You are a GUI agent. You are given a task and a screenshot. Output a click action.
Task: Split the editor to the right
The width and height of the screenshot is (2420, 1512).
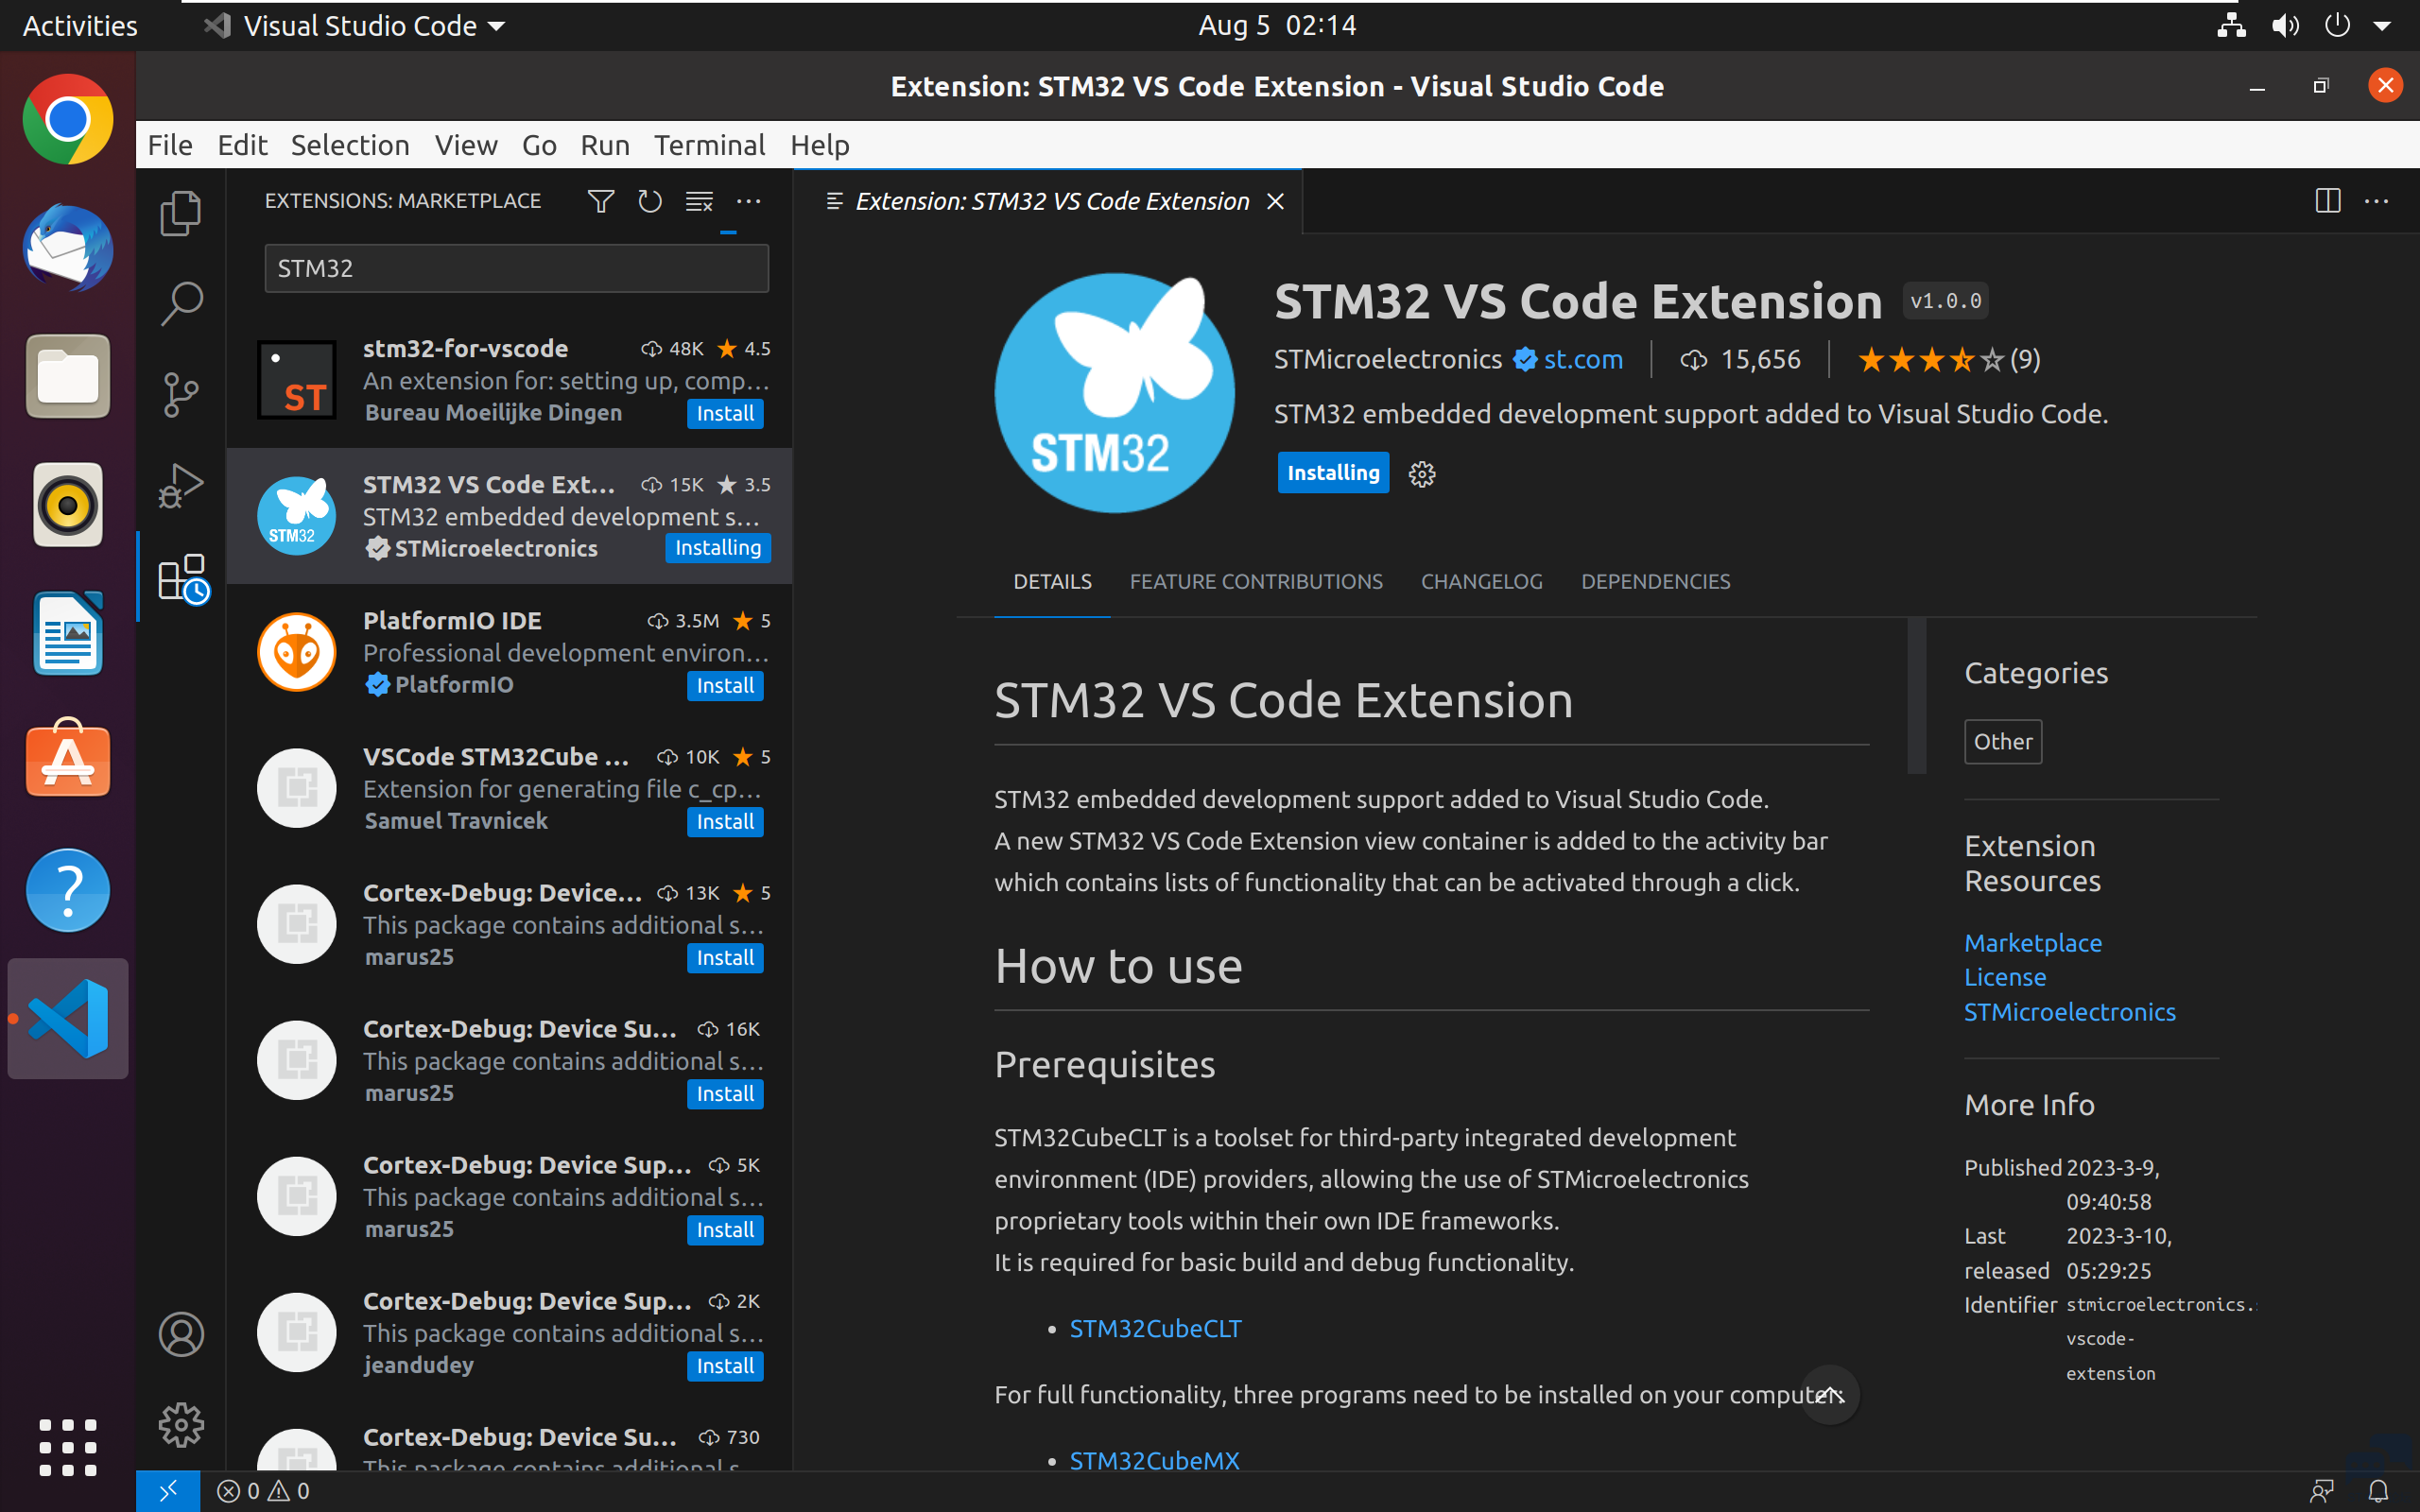(x=2328, y=201)
